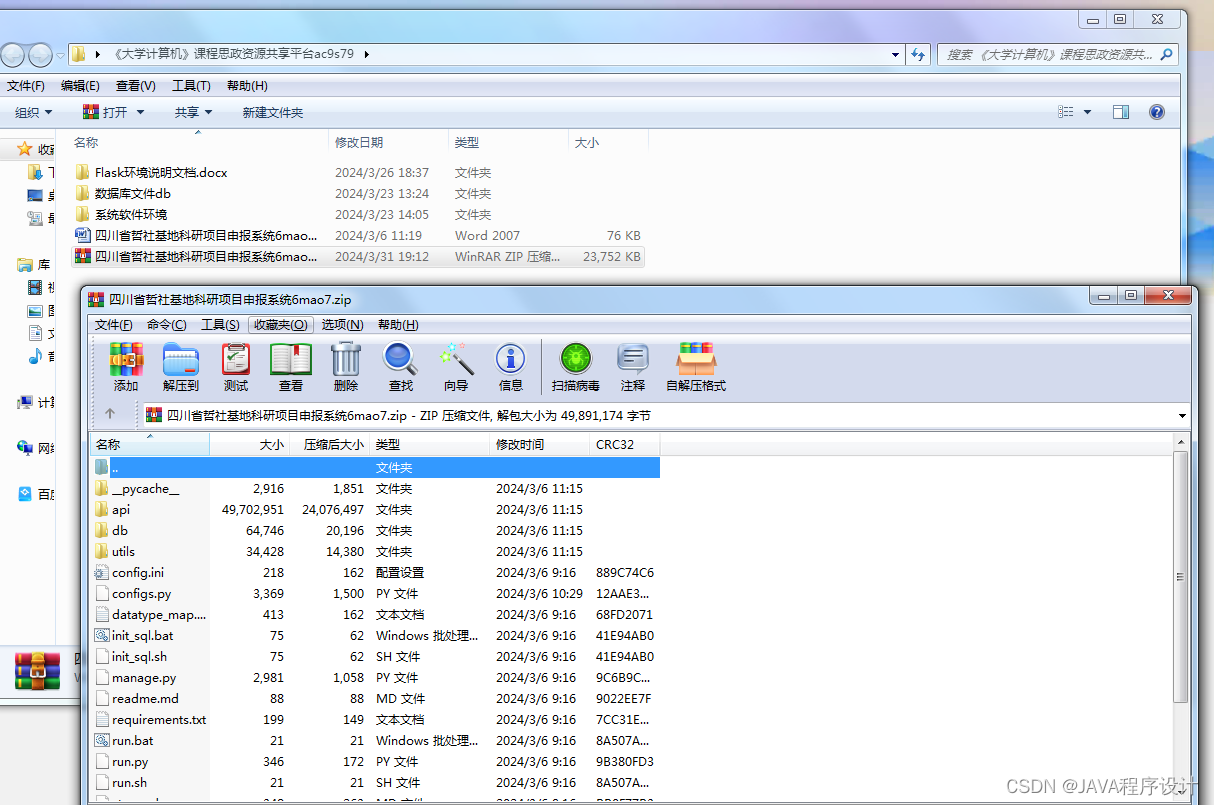Screen dimensions: 1214x805
Task: Open WinRAR 帮助(H) menu
Action: (x=397, y=325)
